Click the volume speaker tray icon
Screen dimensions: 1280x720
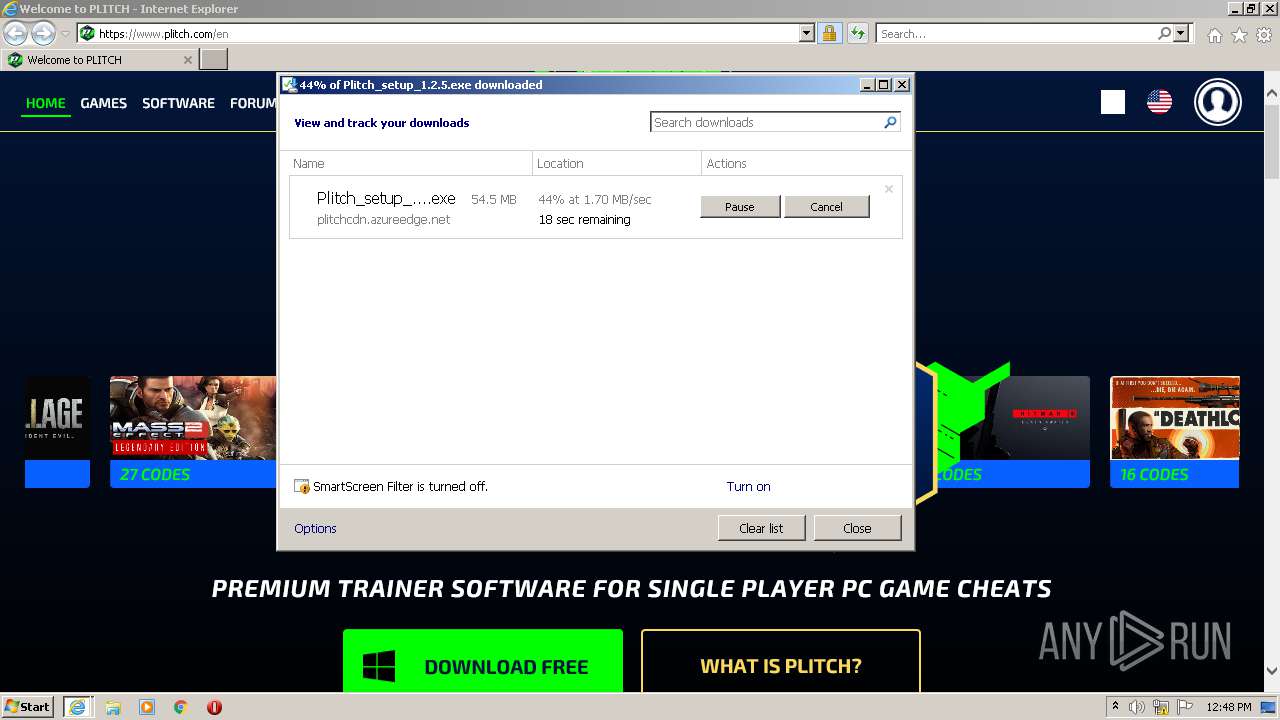click(1137, 707)
